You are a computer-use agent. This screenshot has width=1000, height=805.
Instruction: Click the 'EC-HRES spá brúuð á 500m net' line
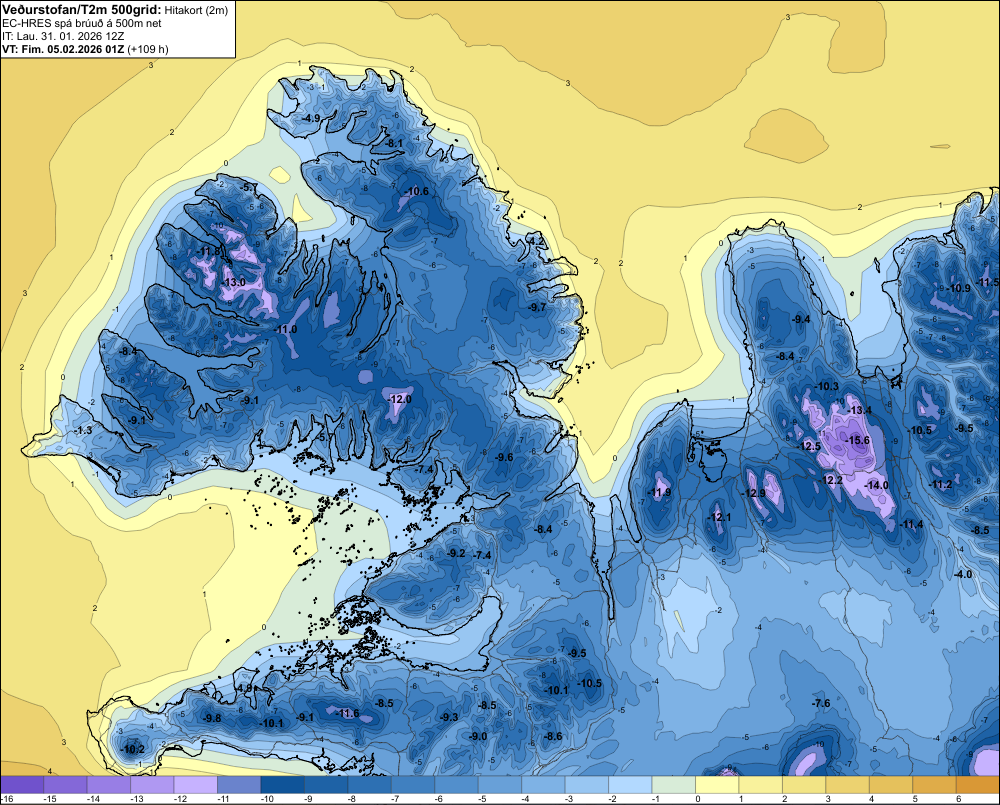coord(82,23)
